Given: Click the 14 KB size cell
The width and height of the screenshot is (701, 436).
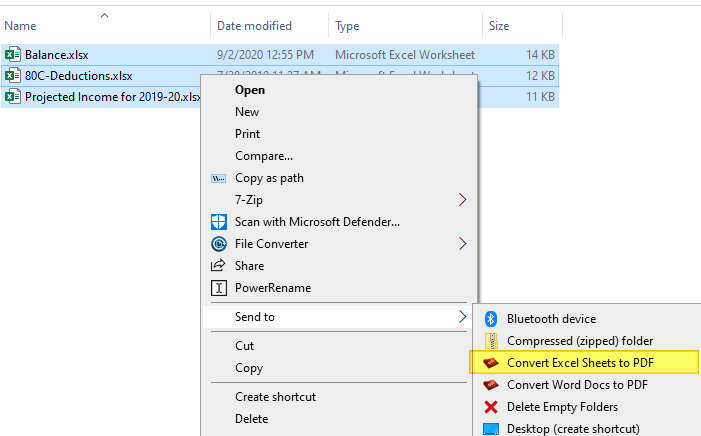Looking at the screenshot, I should coord(540,55).
